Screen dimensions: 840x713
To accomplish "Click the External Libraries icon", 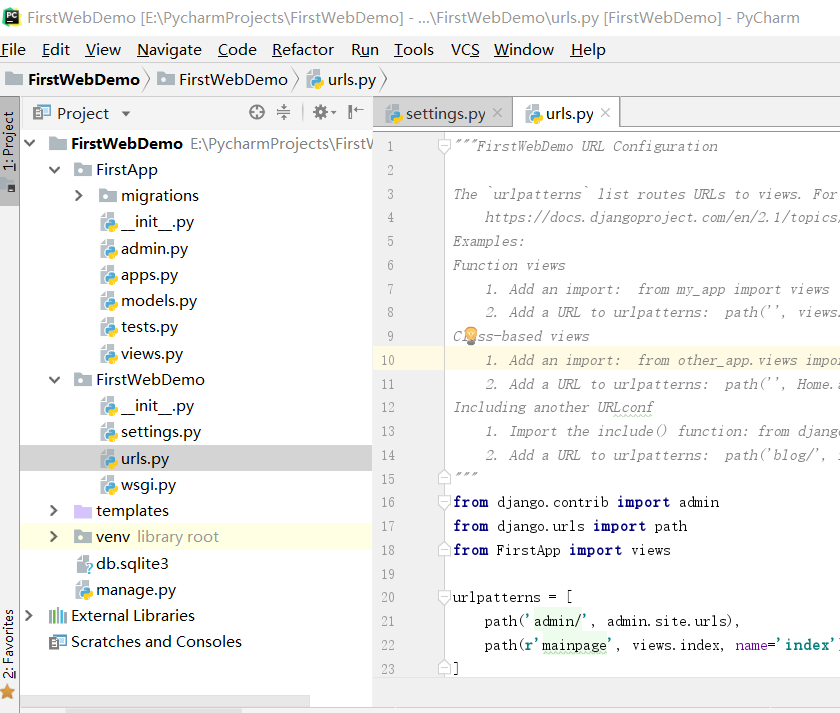I will [x=57, y=616].
